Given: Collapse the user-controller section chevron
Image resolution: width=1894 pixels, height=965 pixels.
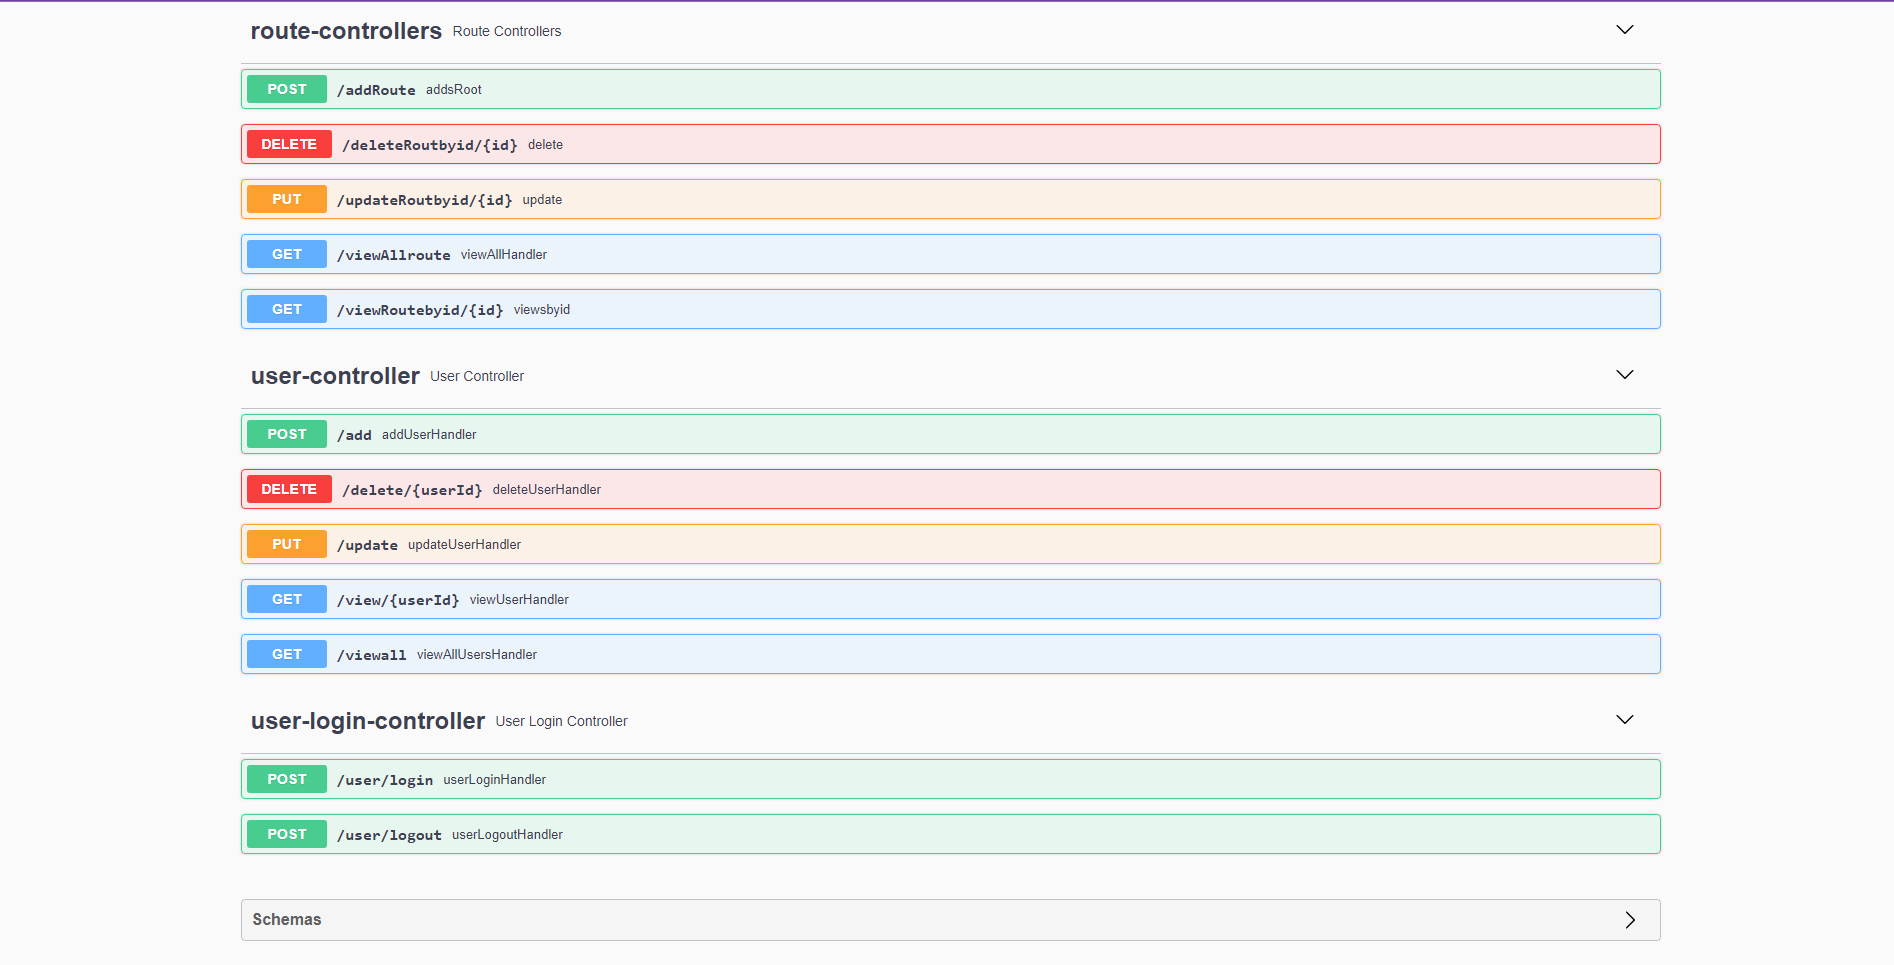Looking at the screenshot, I should click(1624, 375).
